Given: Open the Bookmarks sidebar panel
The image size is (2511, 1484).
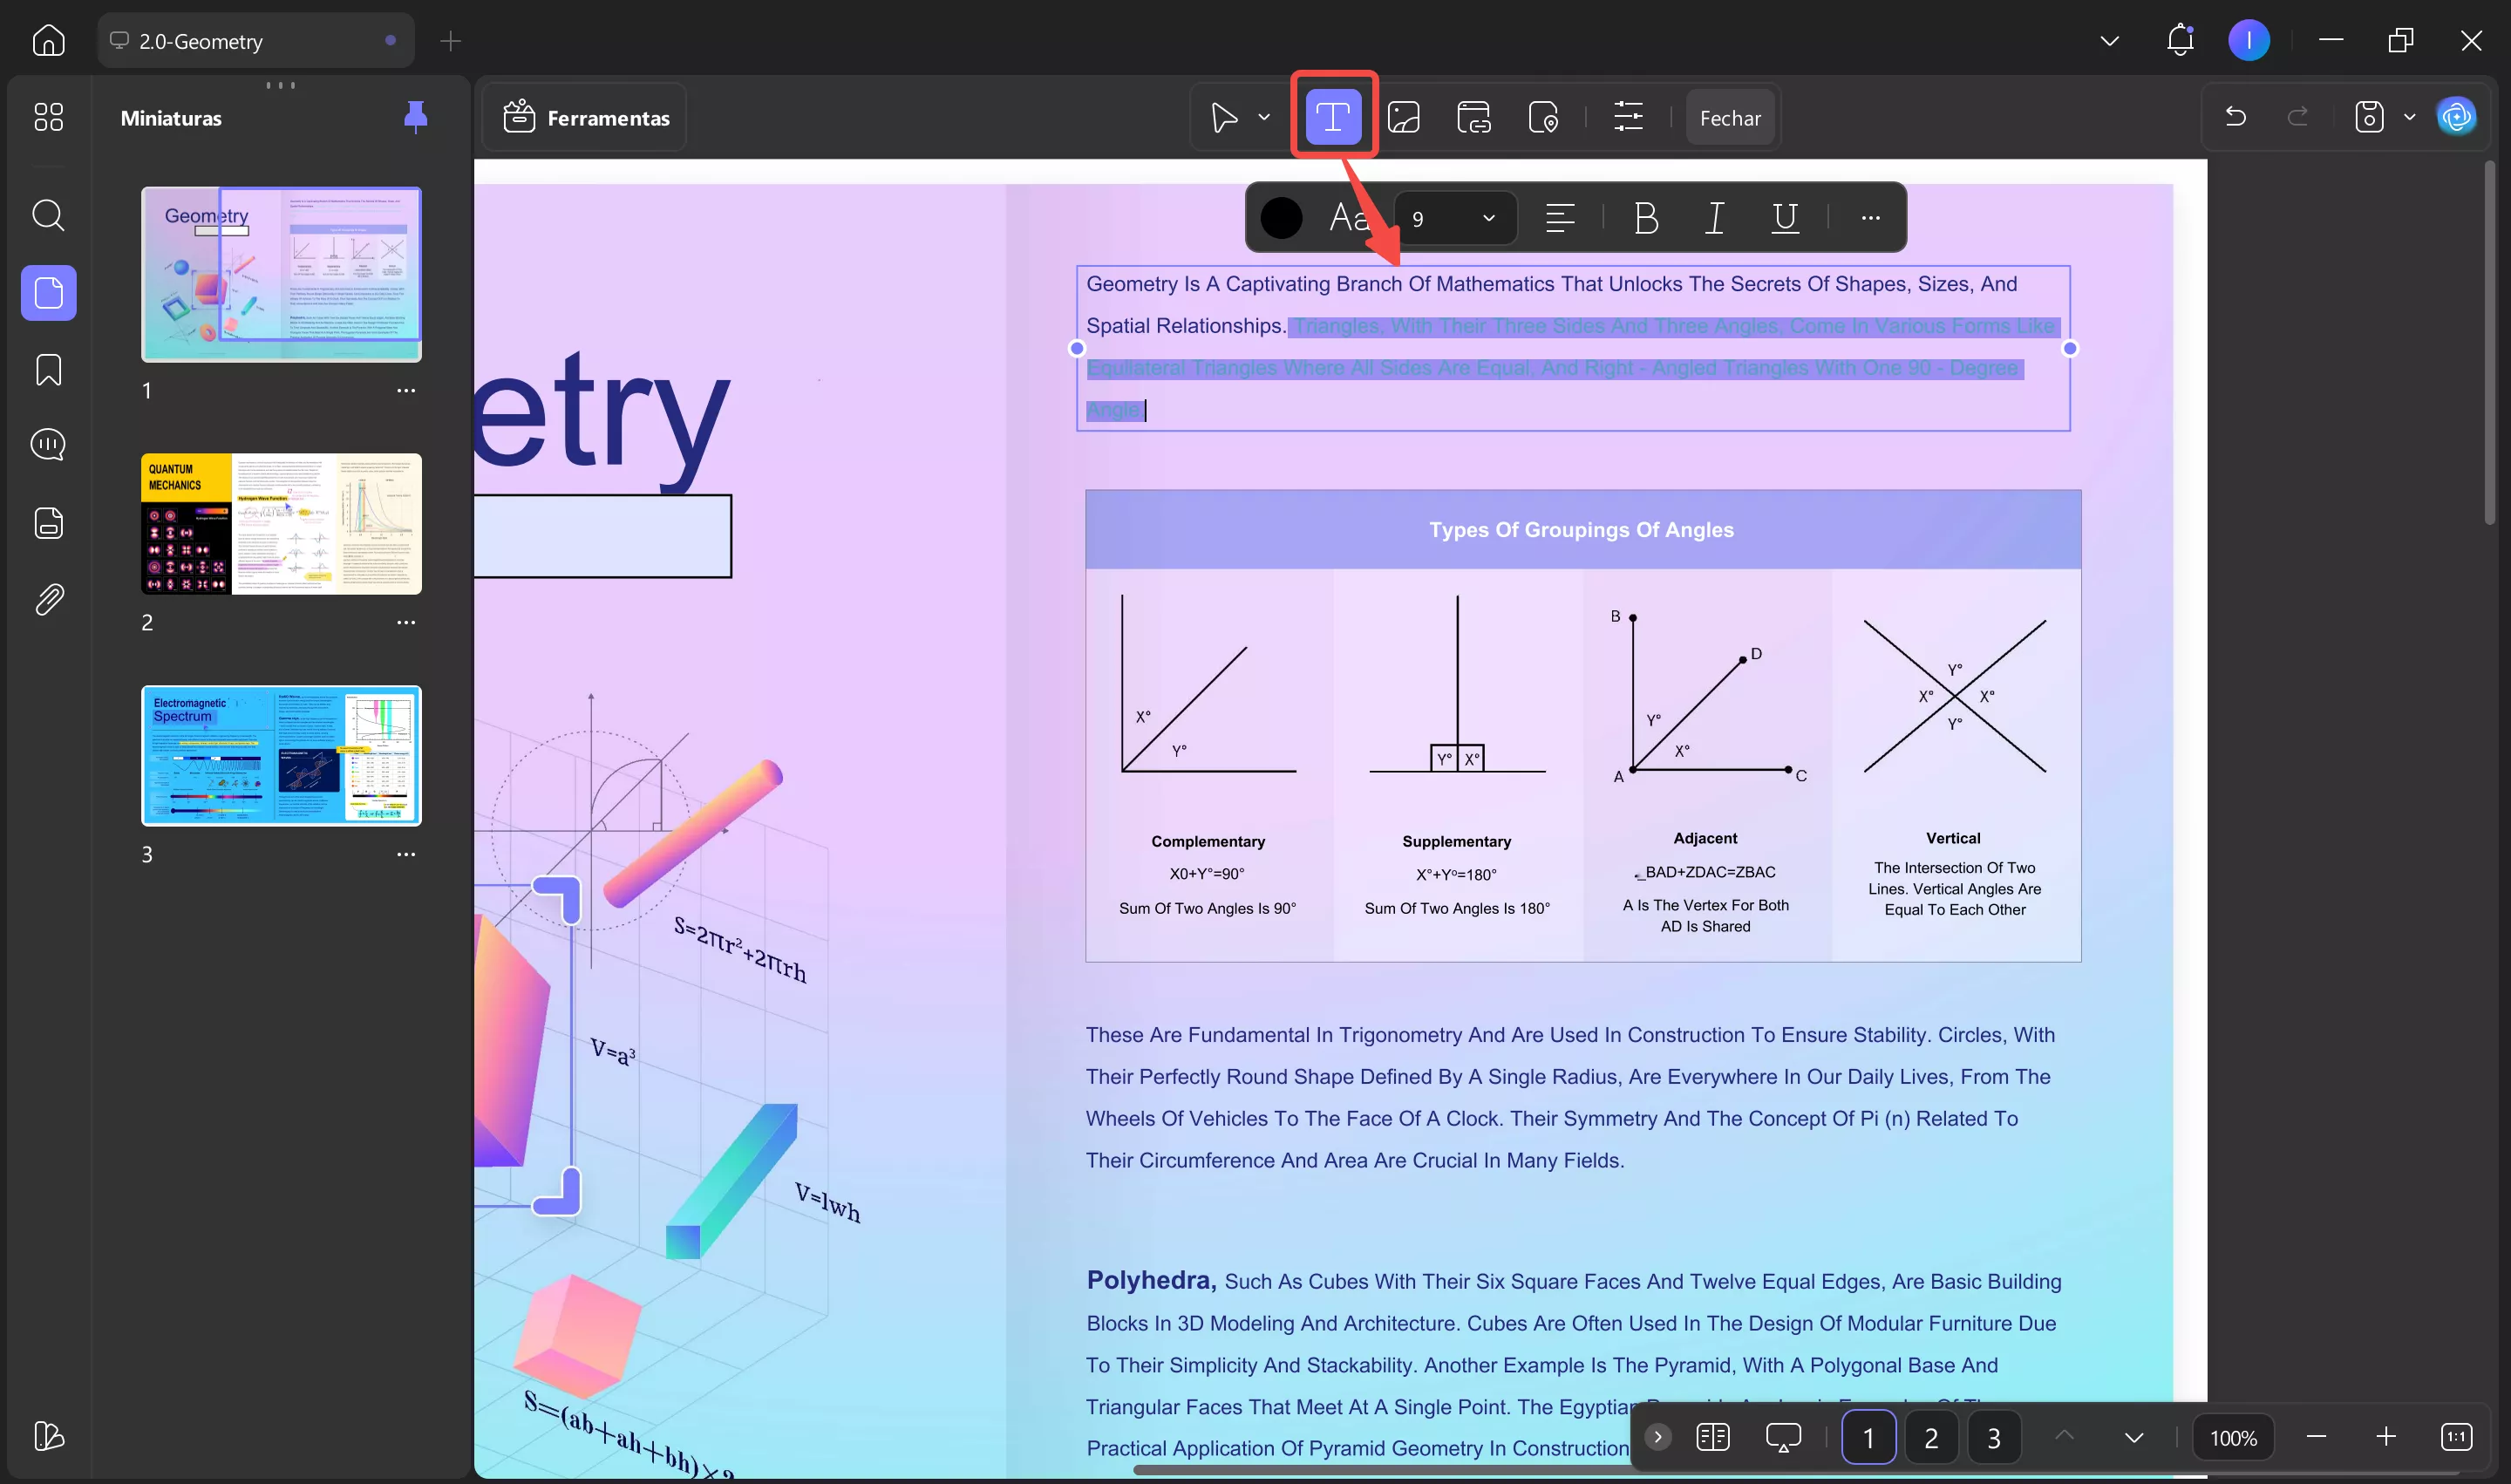Looking at the screenshot, I should 48,369.
